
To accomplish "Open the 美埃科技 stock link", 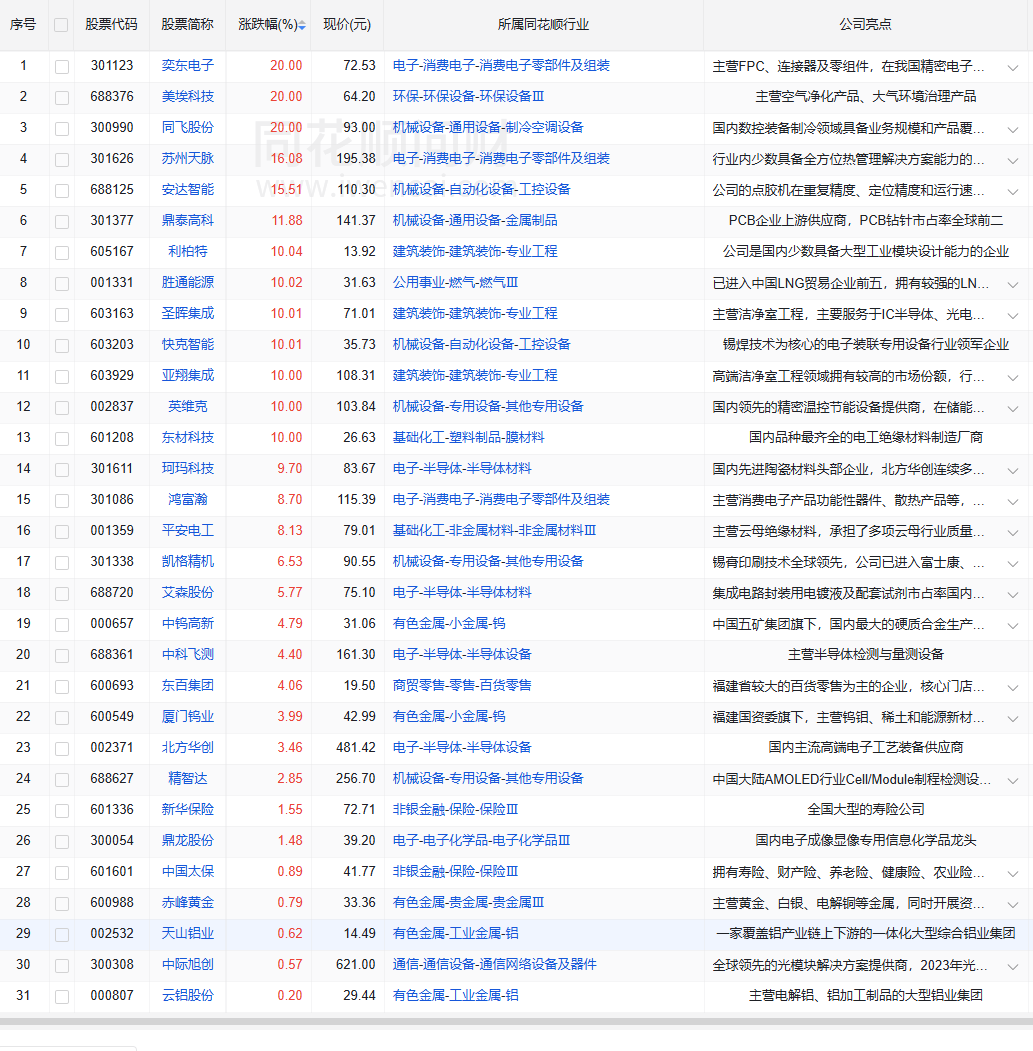I will pyautogui.click(x=188, y=96).
